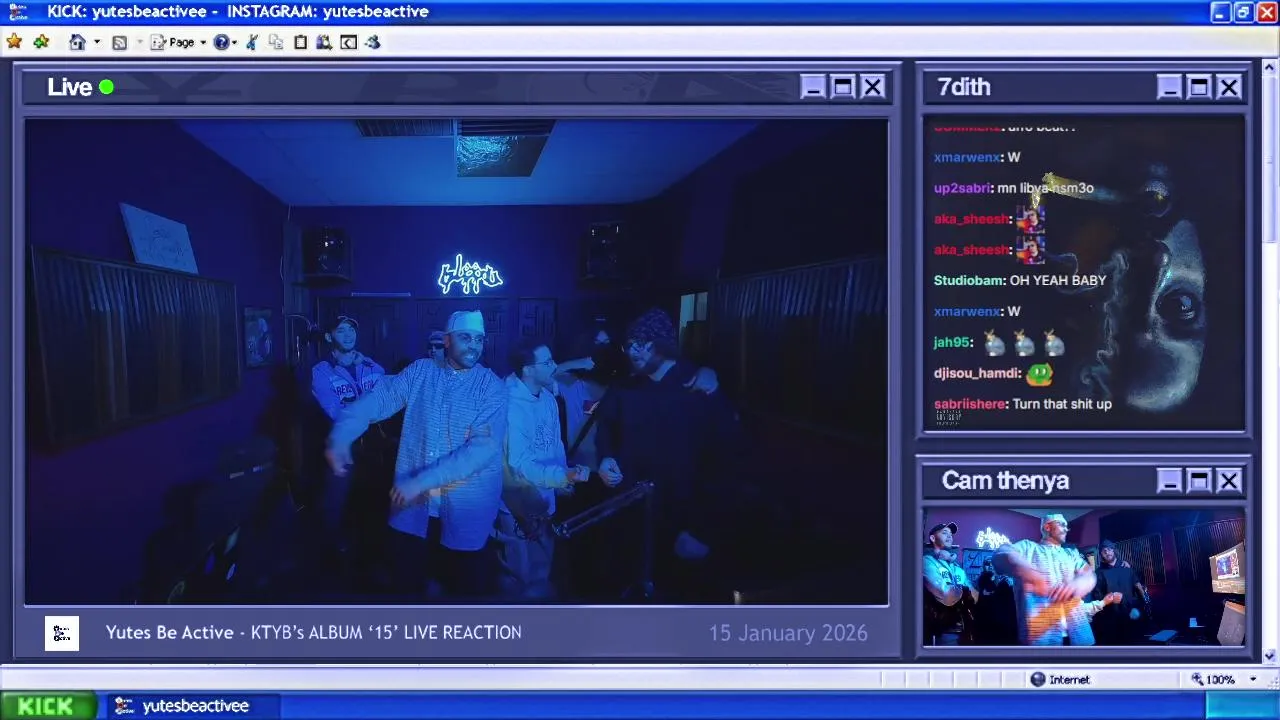Minimize the Live window panel

(813, 87)
